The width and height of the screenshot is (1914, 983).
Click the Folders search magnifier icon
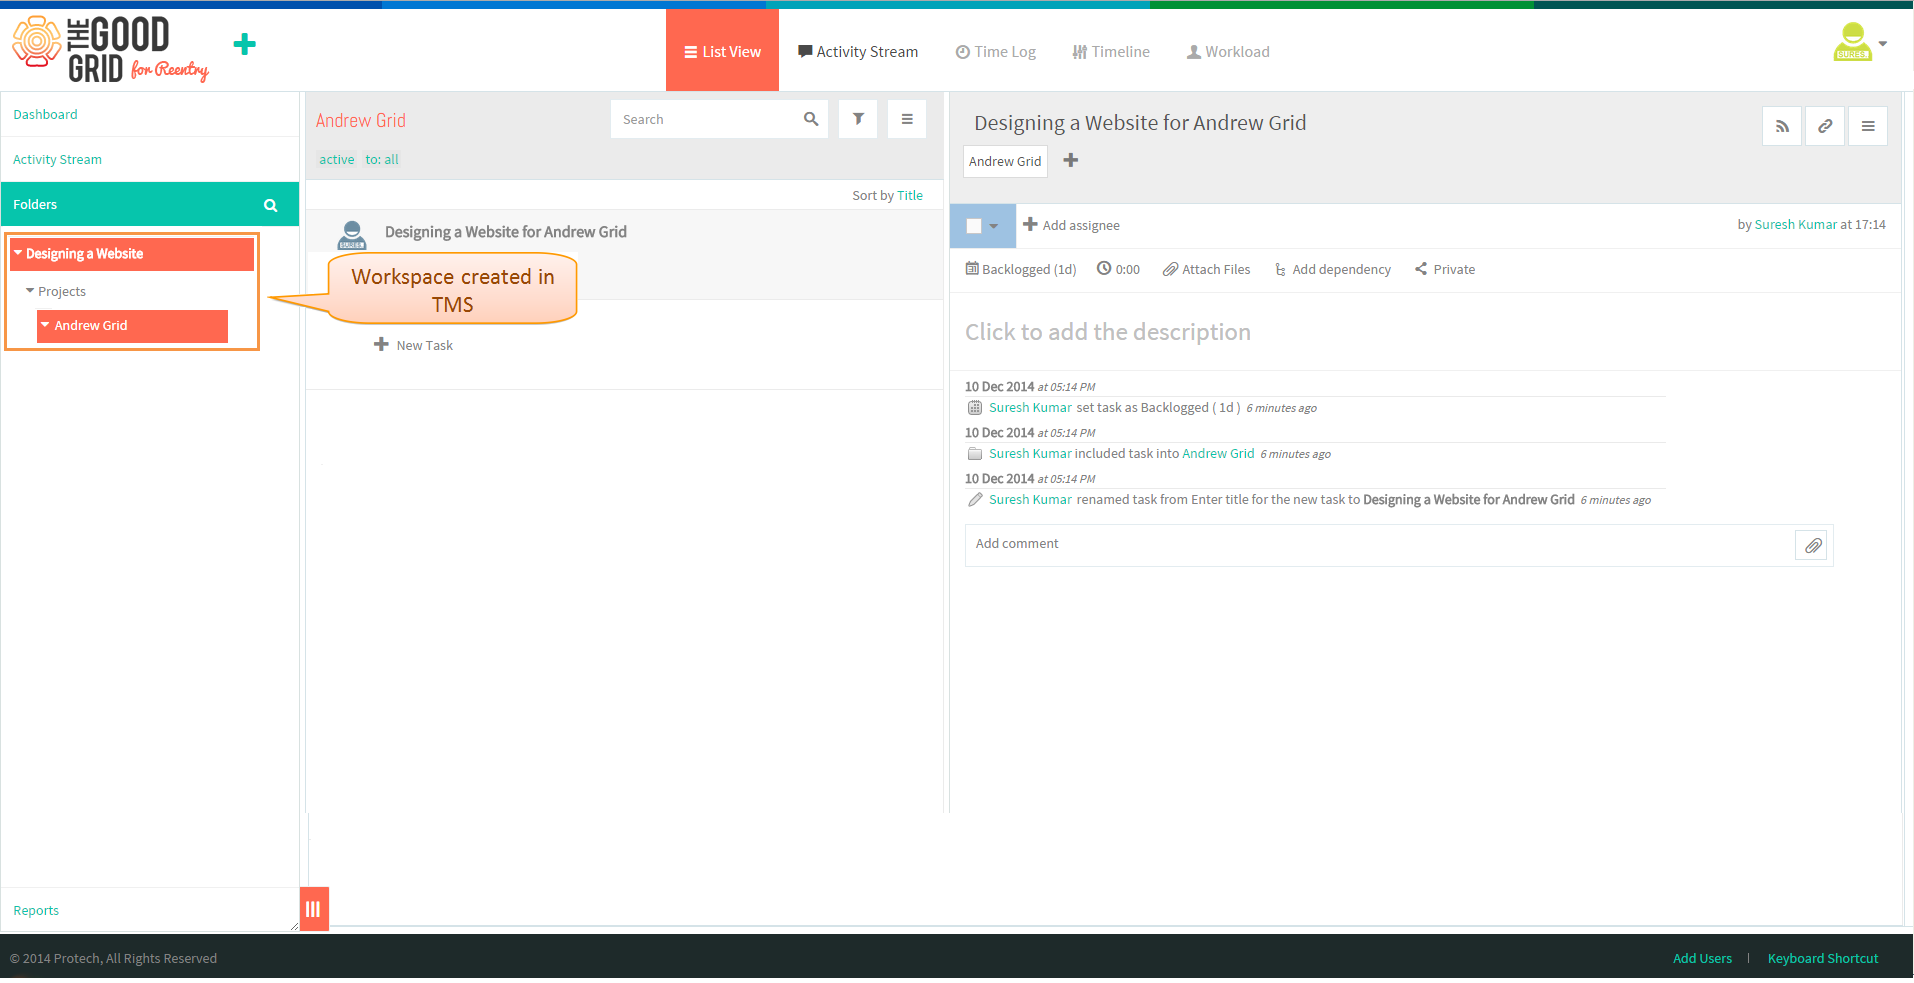pyautogui.click(x=270, y=205)
